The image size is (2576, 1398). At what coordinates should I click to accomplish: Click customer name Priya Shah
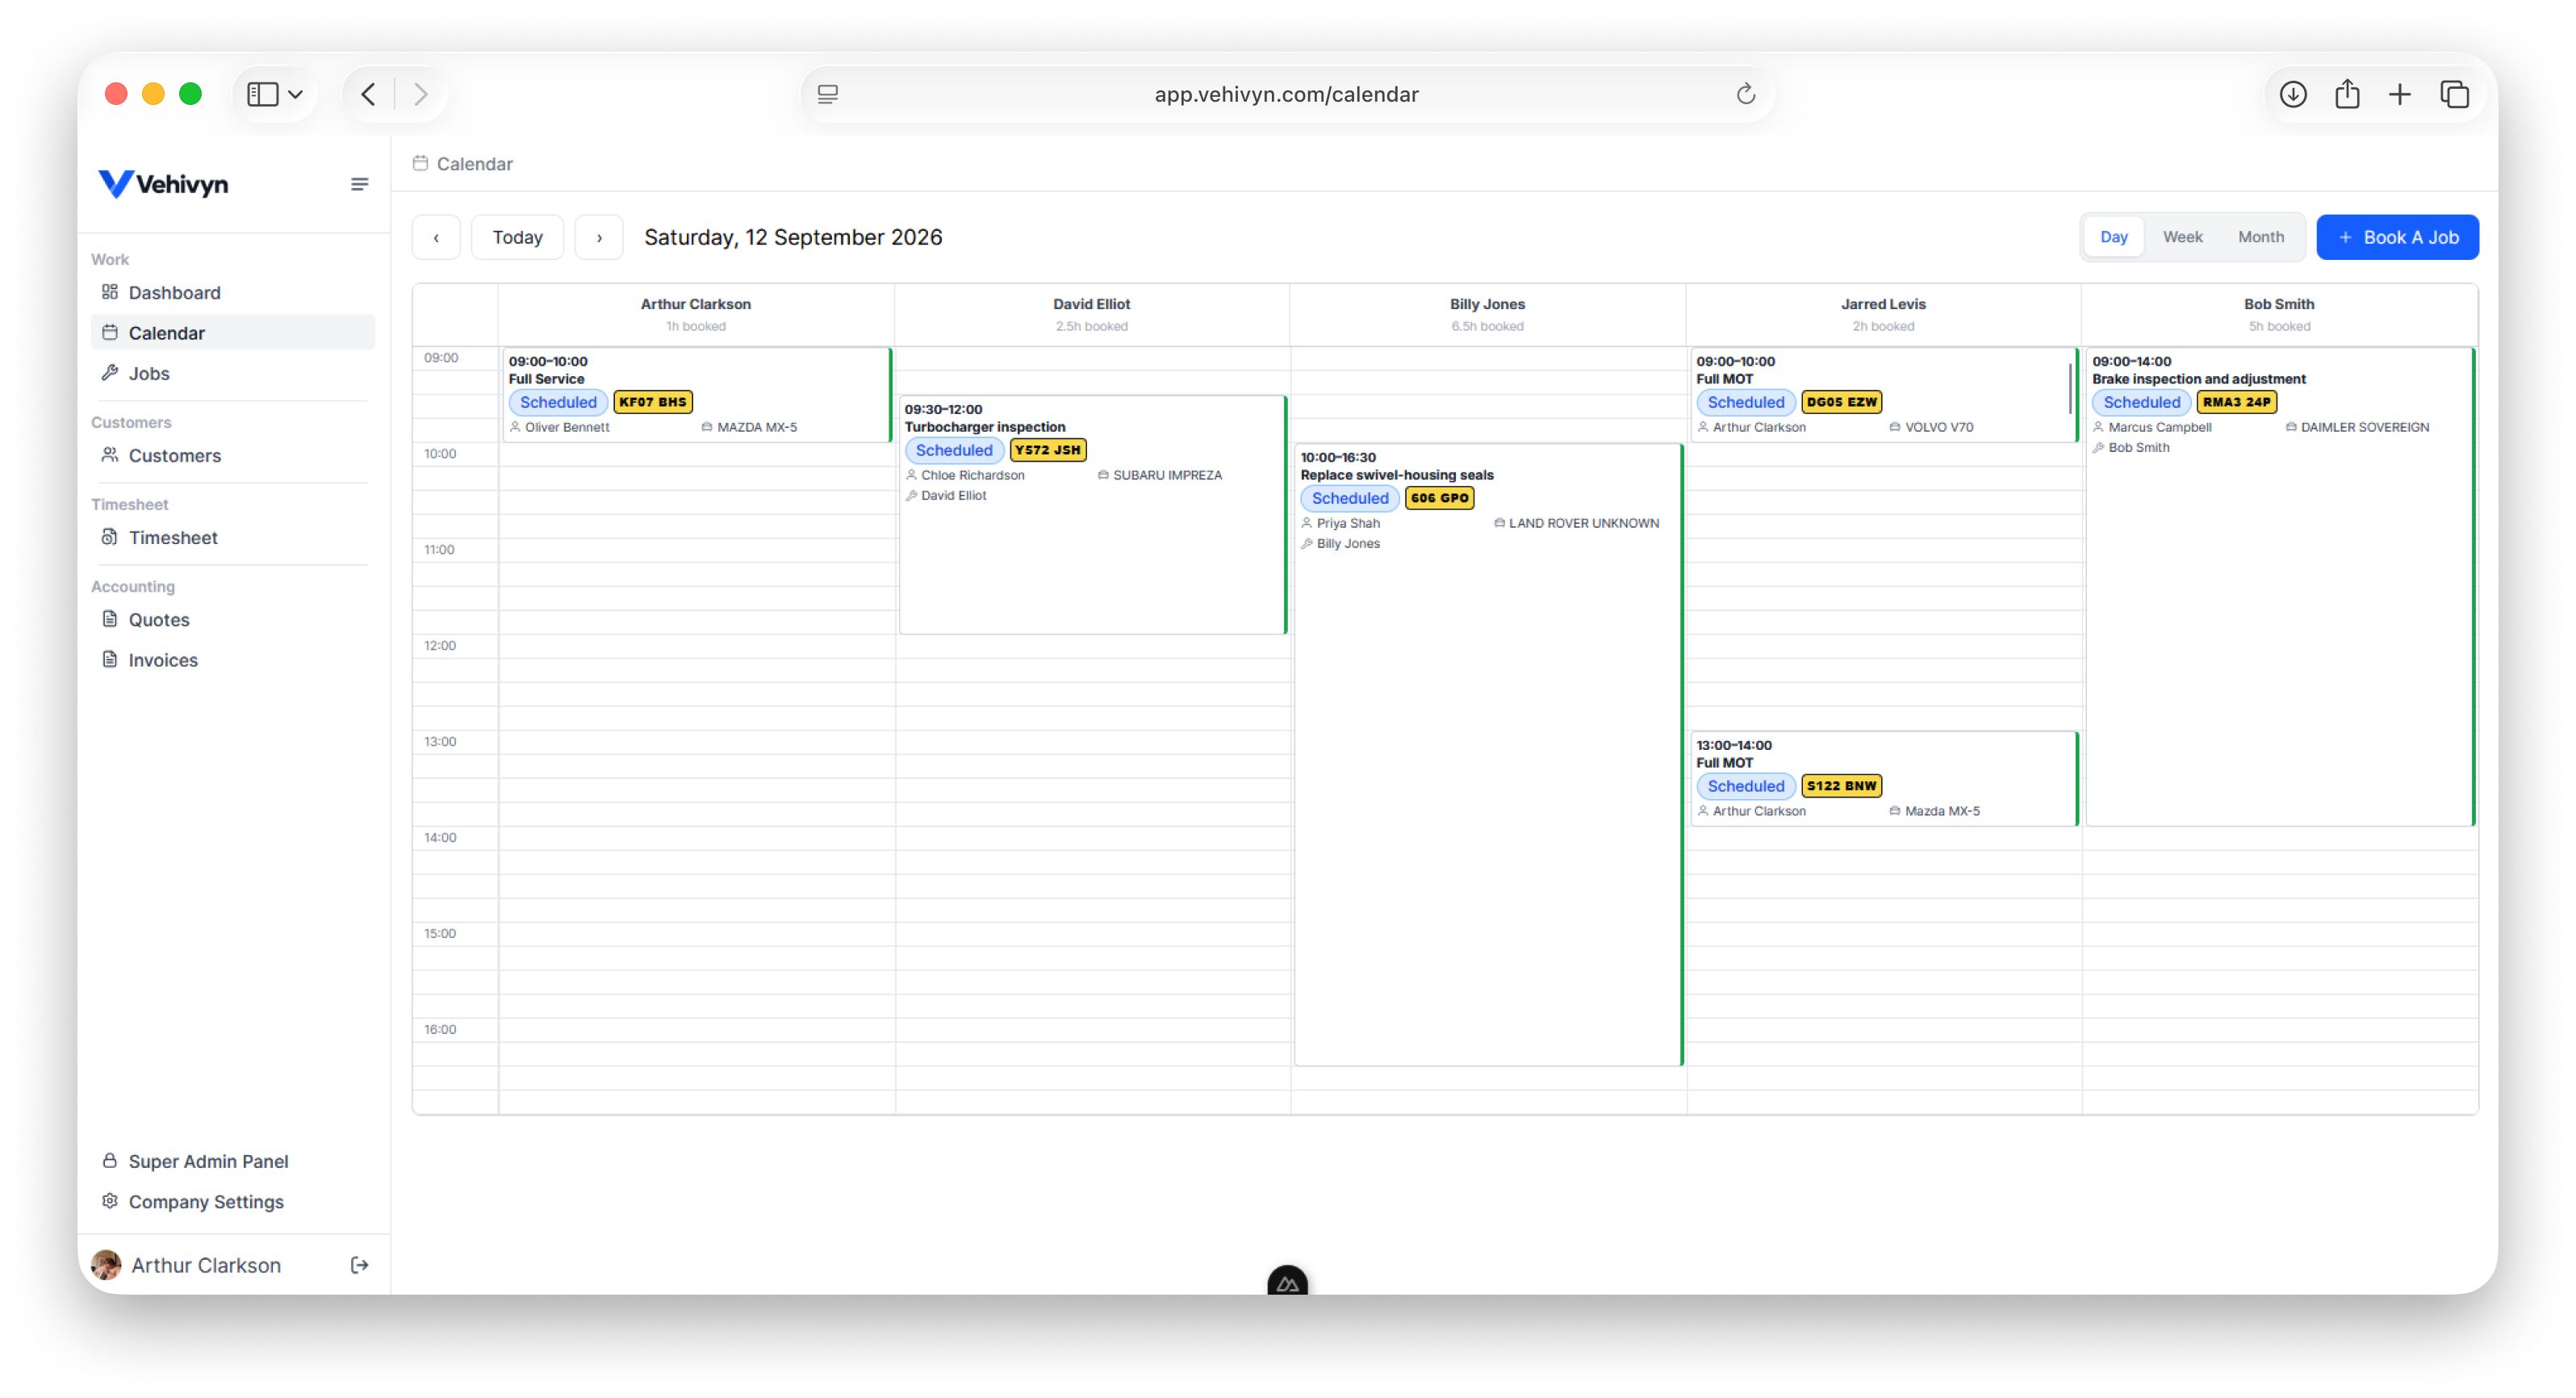click(x=1348, y=523)
